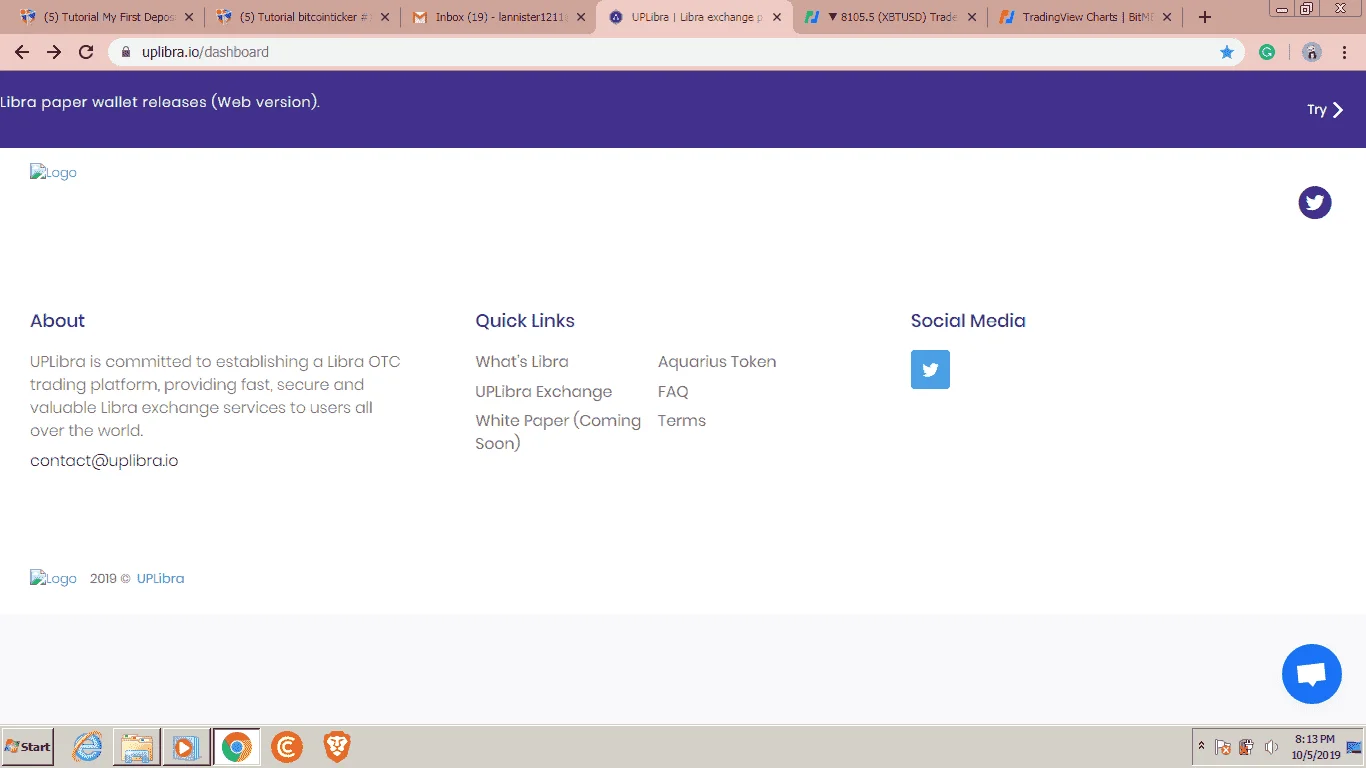Click the Show desktop icon beside the clock
This screenshot has height=768, width=1366.
coord(1355,747)
